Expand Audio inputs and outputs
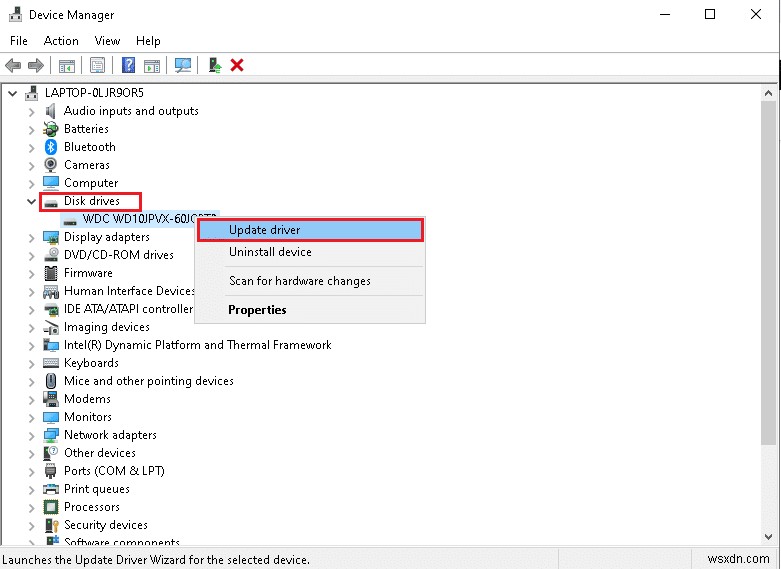Viewport: 781px width, 569px height. (31, 112)
